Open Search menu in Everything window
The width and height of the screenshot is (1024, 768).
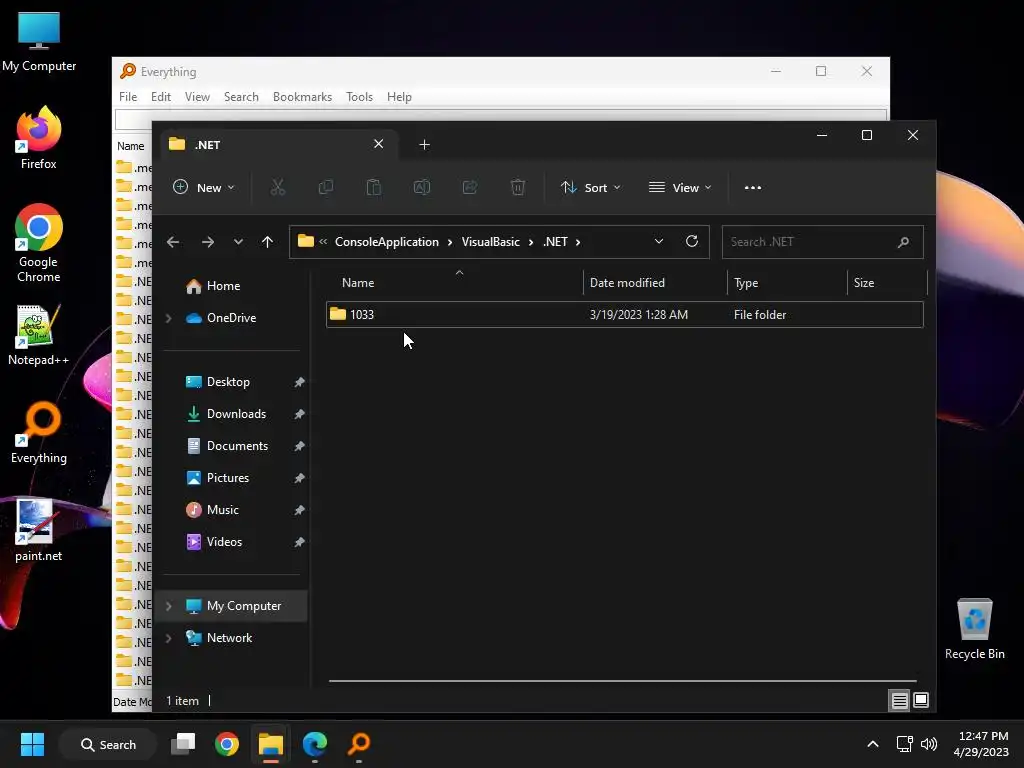(241, 97)
